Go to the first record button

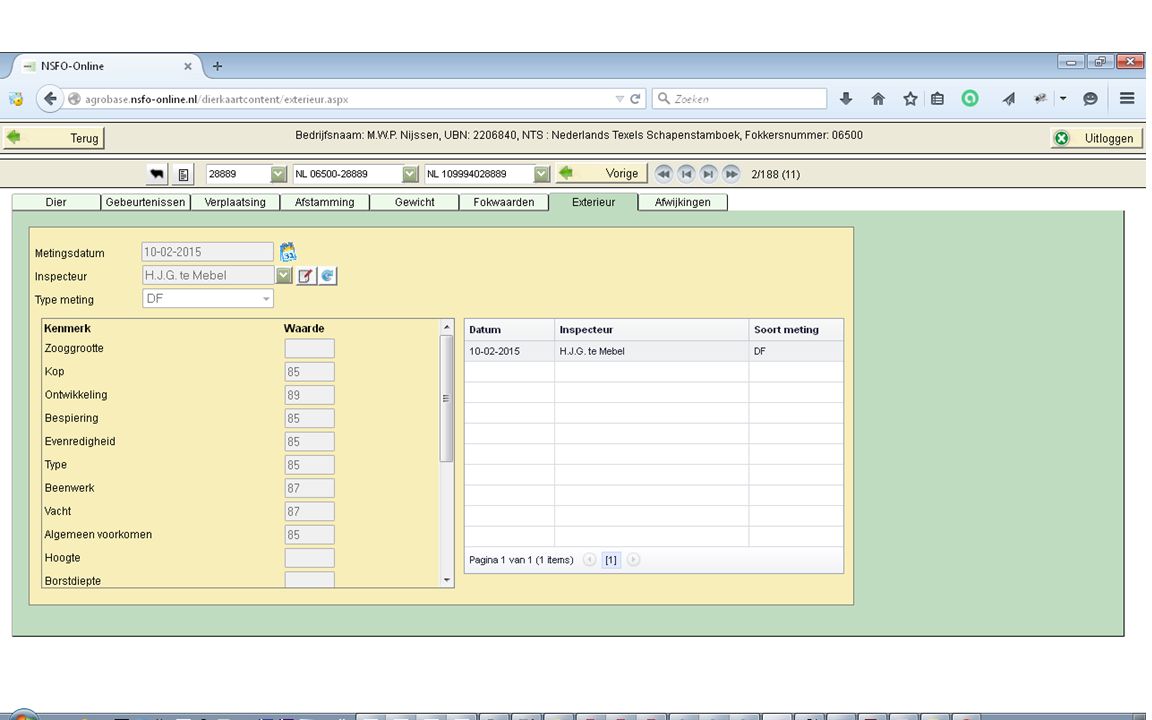[686, 174]
